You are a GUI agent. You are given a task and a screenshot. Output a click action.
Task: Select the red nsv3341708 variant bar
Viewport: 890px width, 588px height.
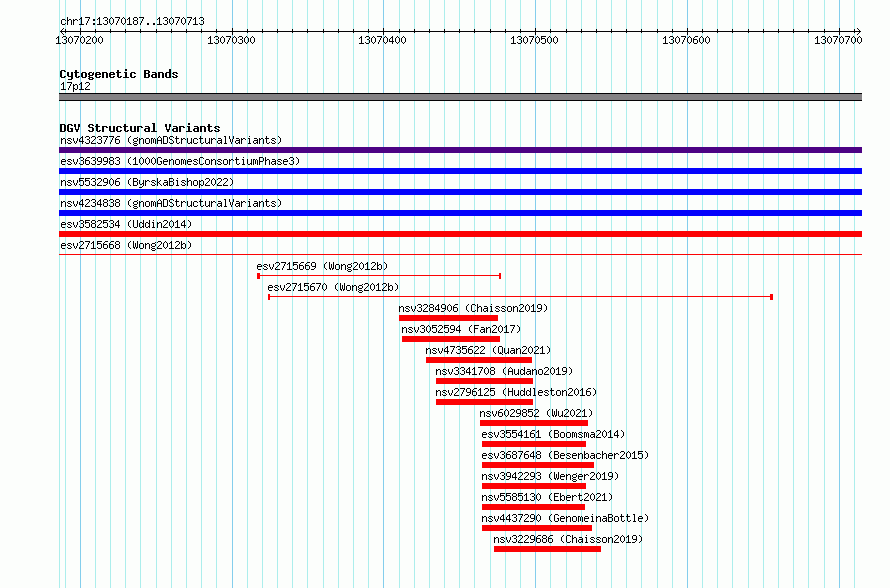point(485,381)
